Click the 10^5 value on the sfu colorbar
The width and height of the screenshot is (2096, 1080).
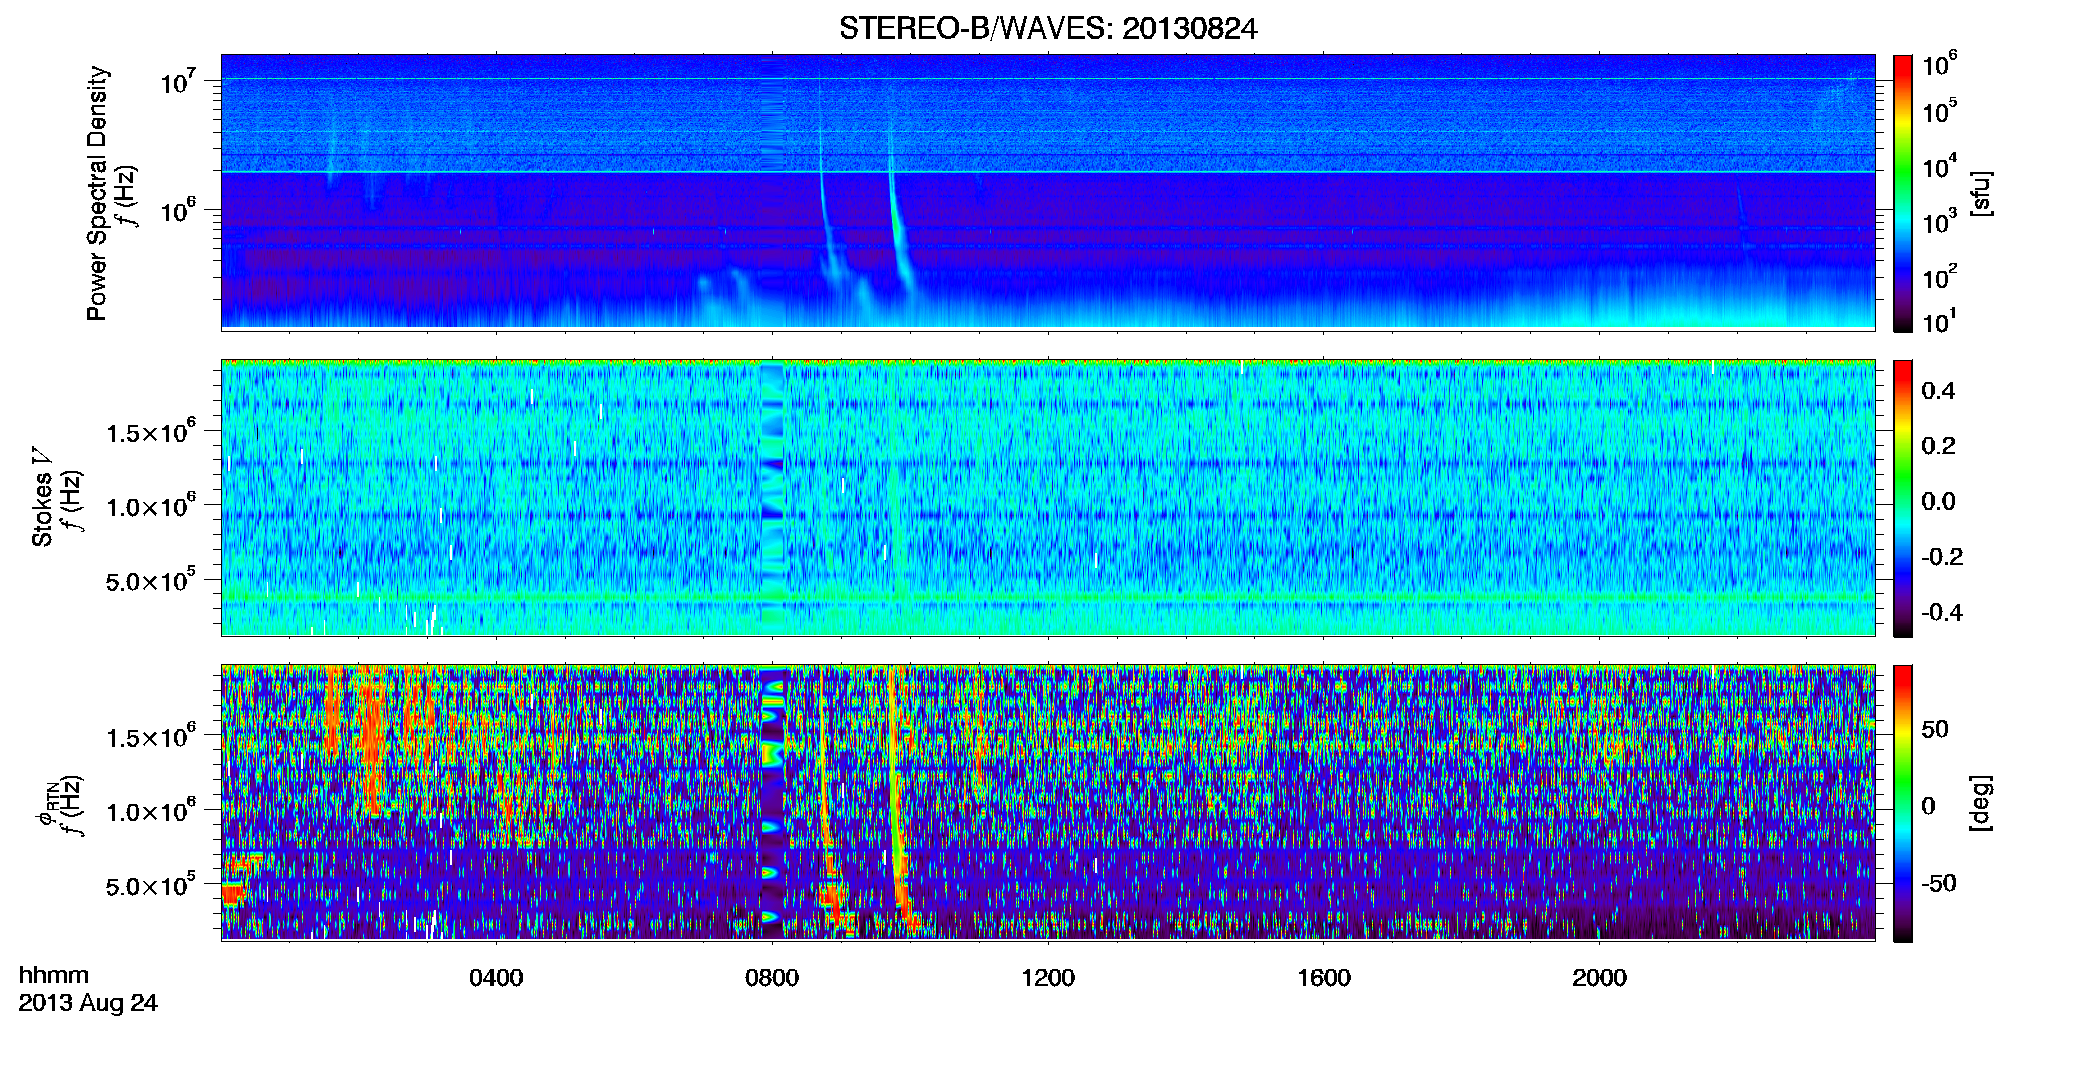[1940, 110]
